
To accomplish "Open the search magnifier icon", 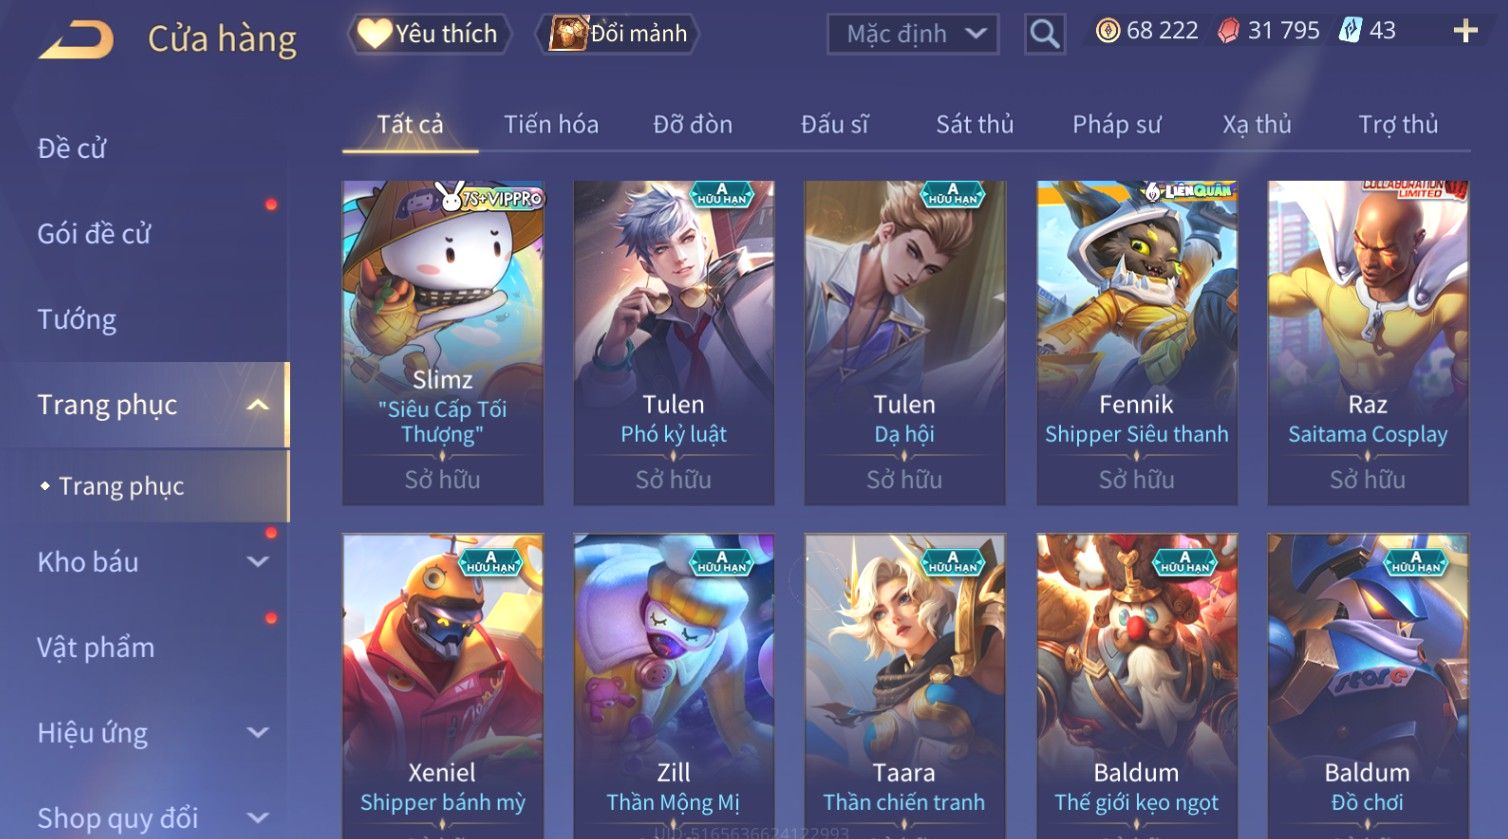I will point(1044,34).
